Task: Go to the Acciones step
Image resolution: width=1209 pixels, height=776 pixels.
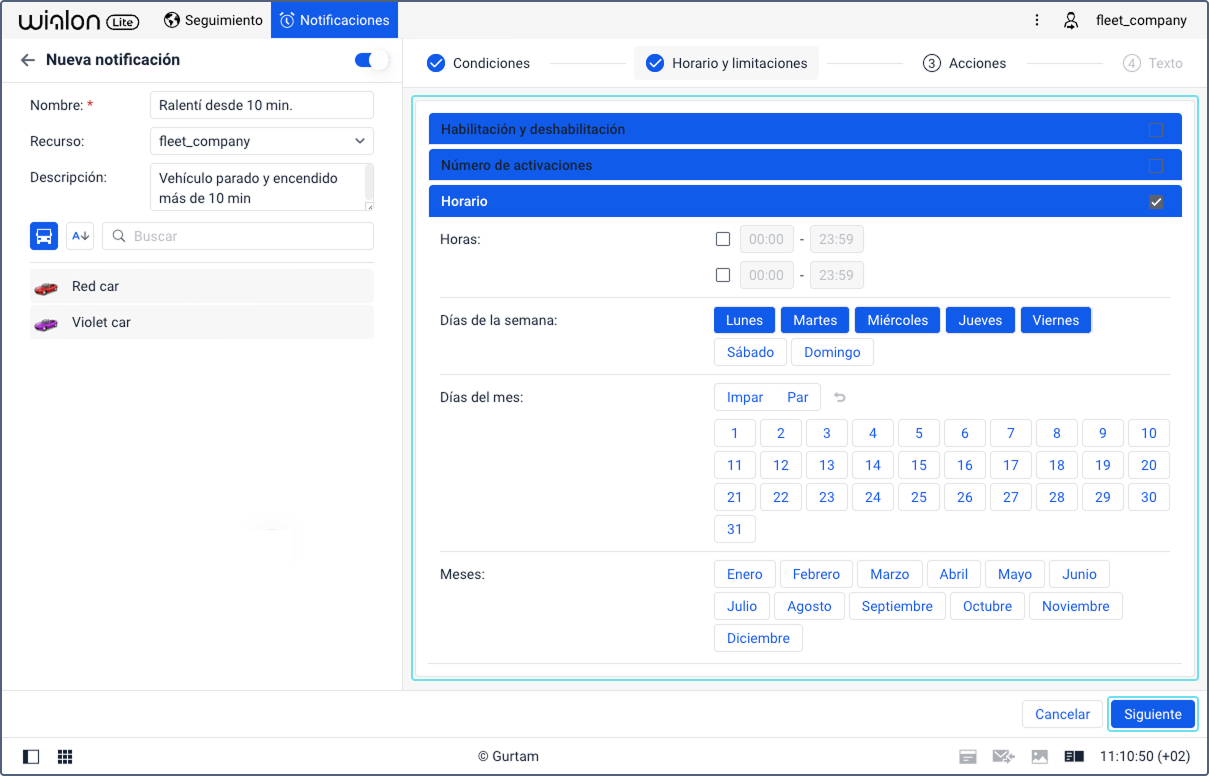Action: [964, 63]
